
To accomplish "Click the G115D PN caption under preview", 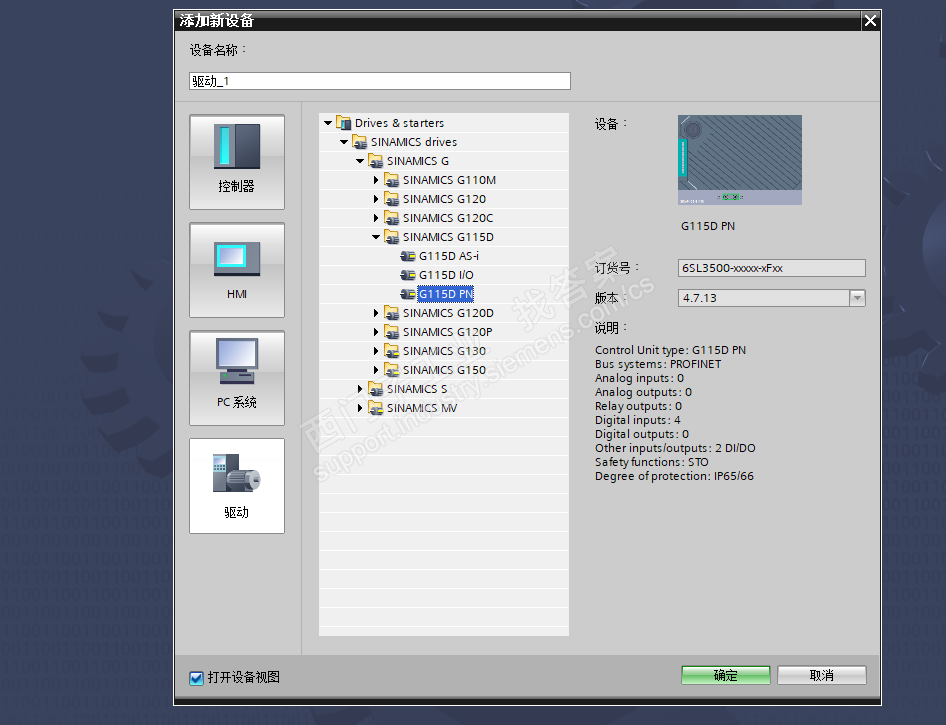I will [708, 226].
